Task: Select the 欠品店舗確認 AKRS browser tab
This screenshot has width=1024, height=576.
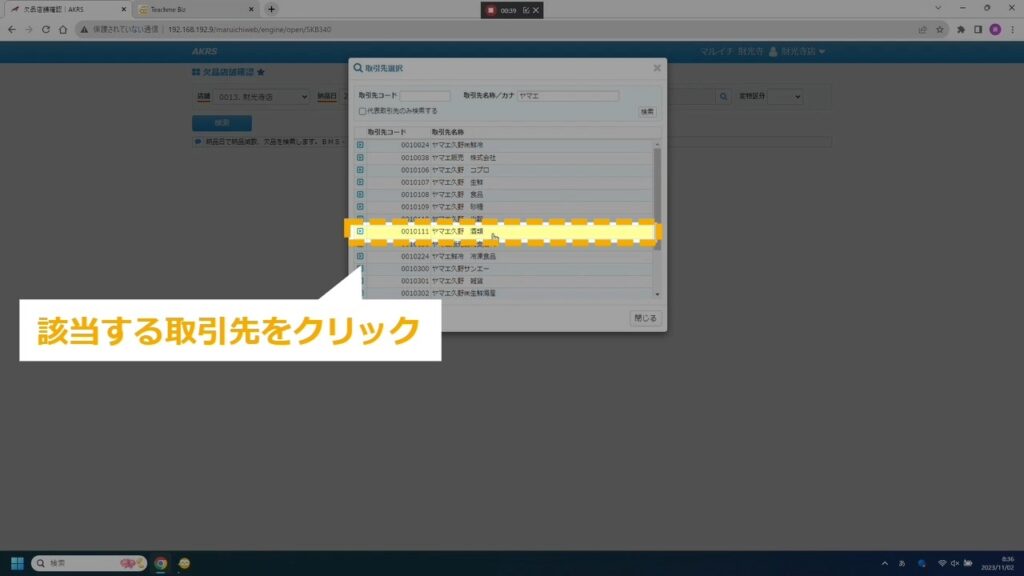Action: (x=65, y=9)
